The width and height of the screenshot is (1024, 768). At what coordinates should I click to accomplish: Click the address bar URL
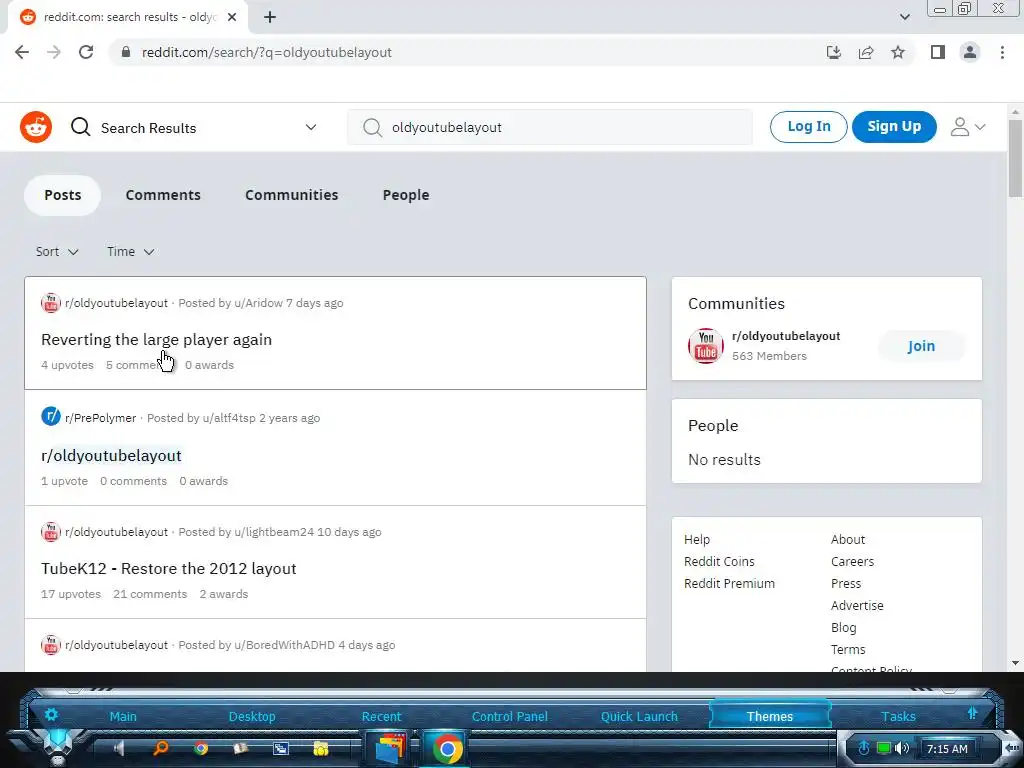[x=266, y=52]
